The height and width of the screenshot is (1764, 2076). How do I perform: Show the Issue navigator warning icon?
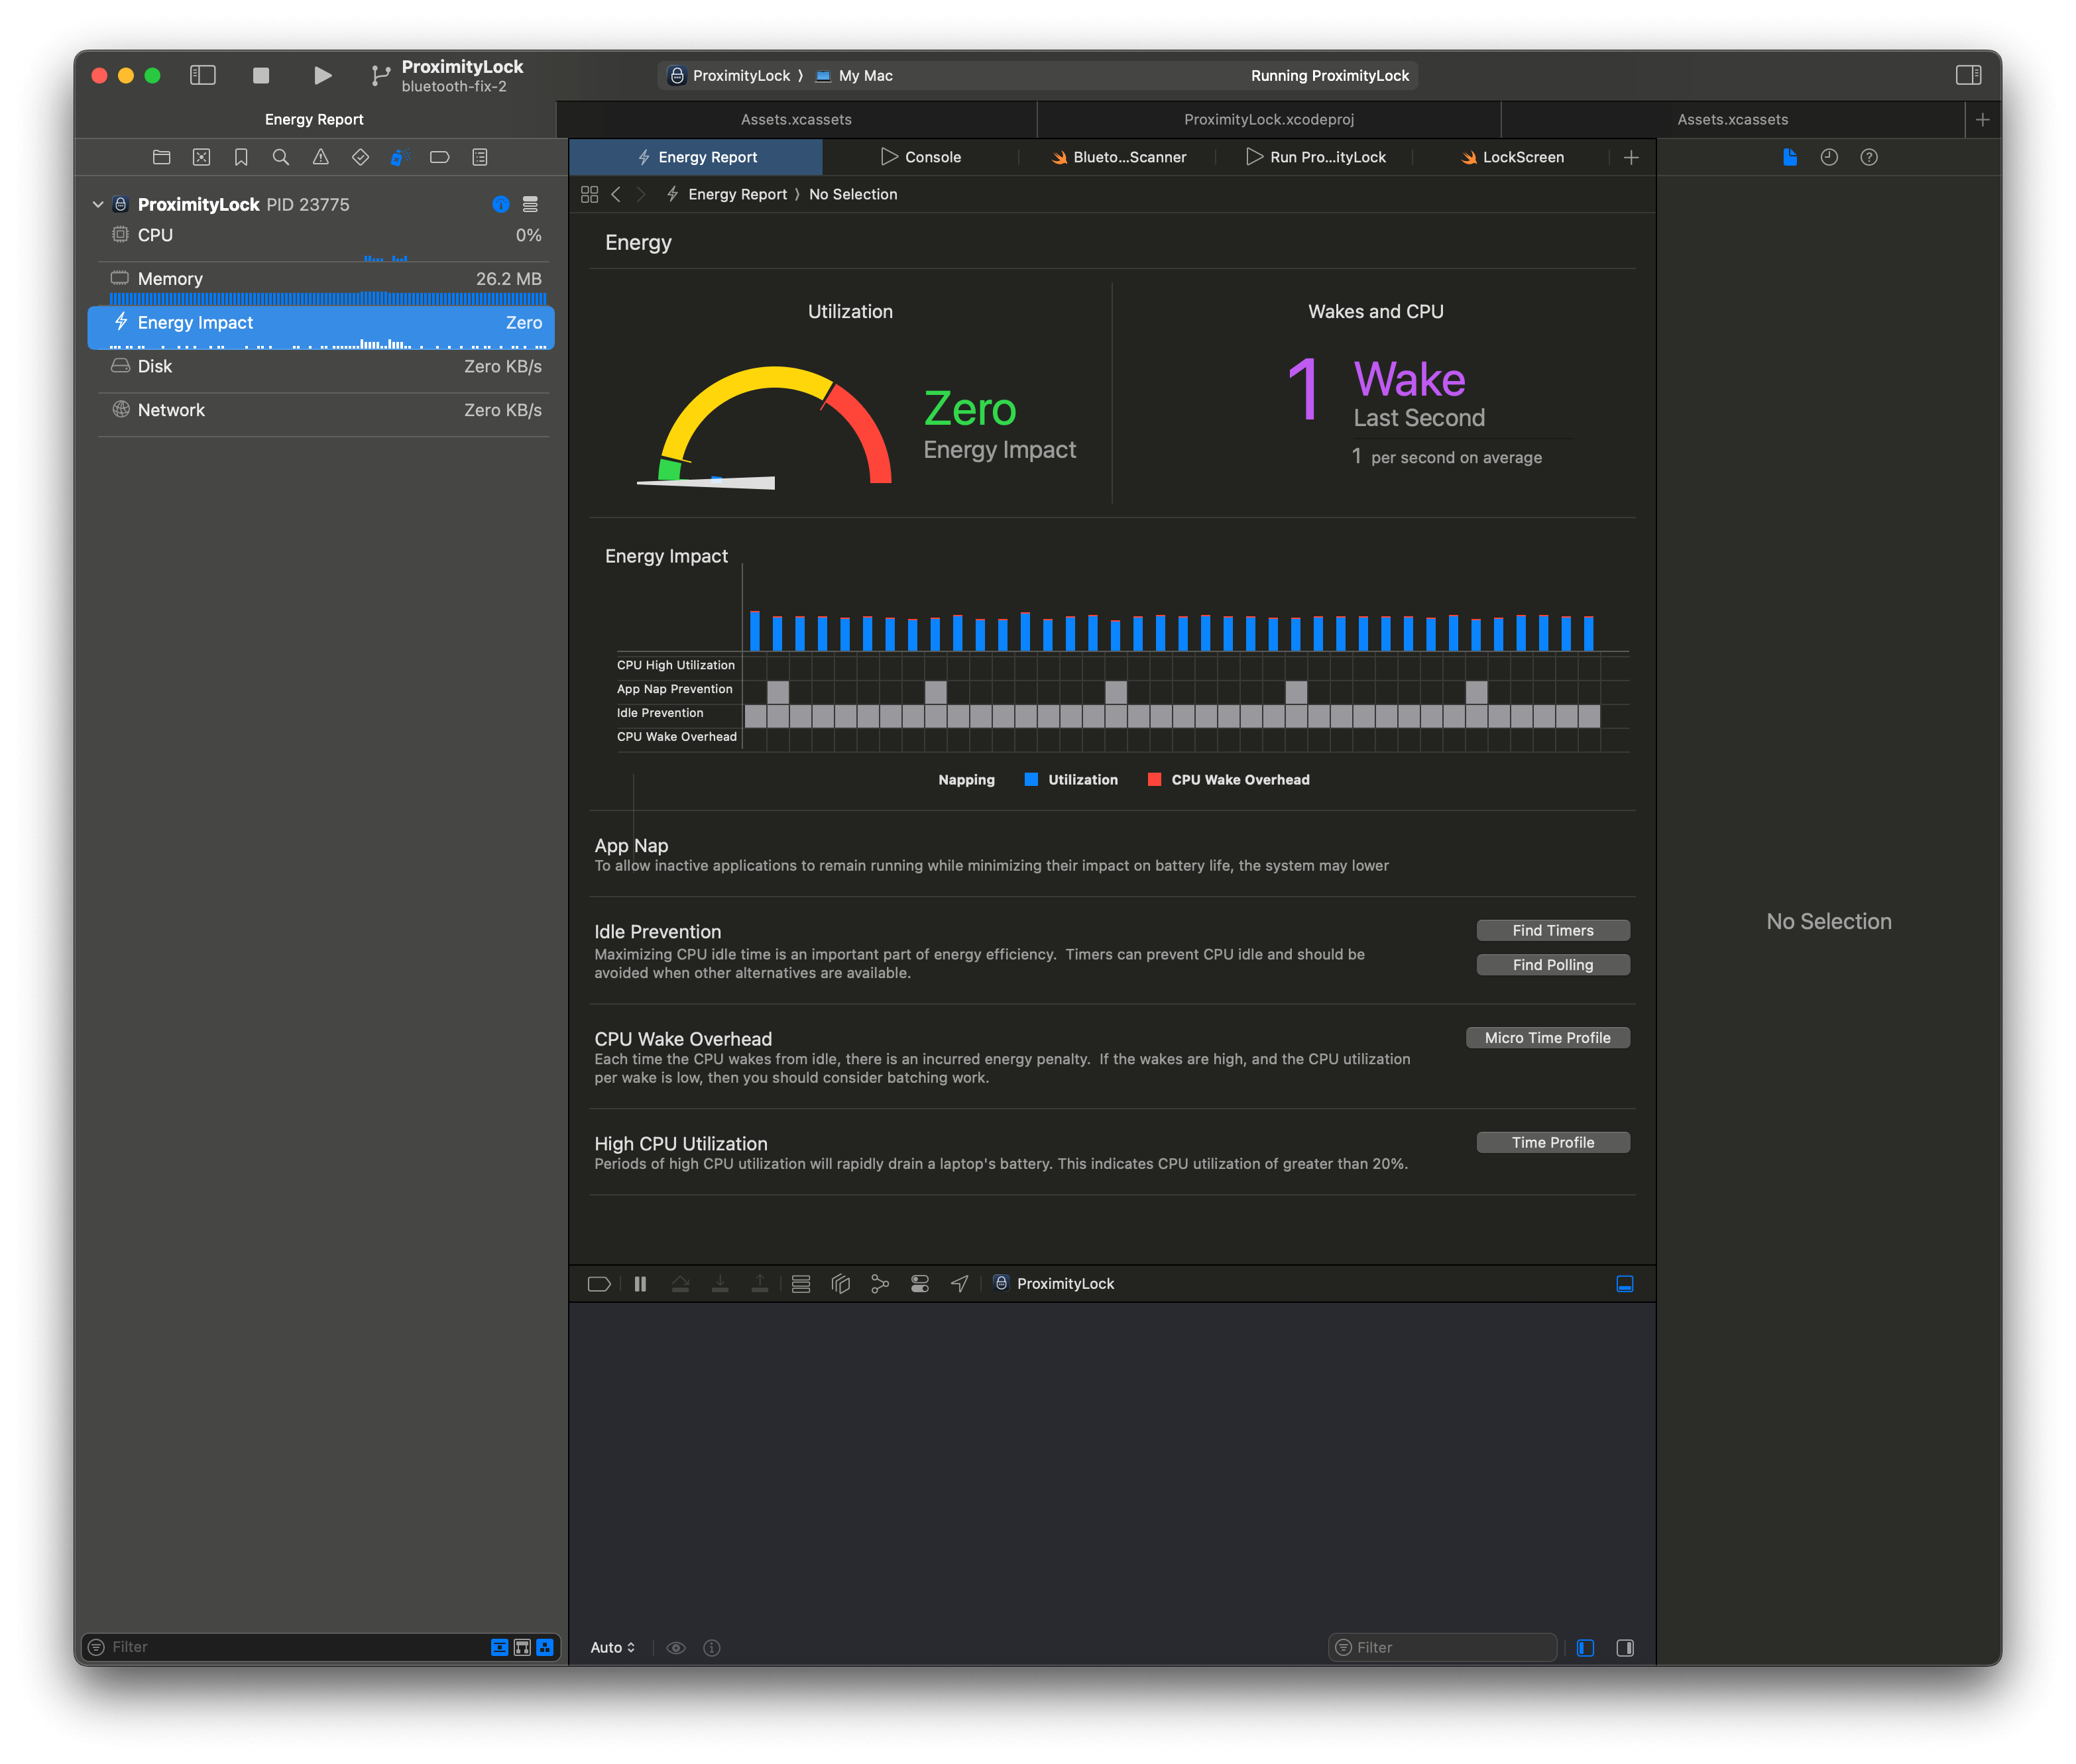coord(320,157)
